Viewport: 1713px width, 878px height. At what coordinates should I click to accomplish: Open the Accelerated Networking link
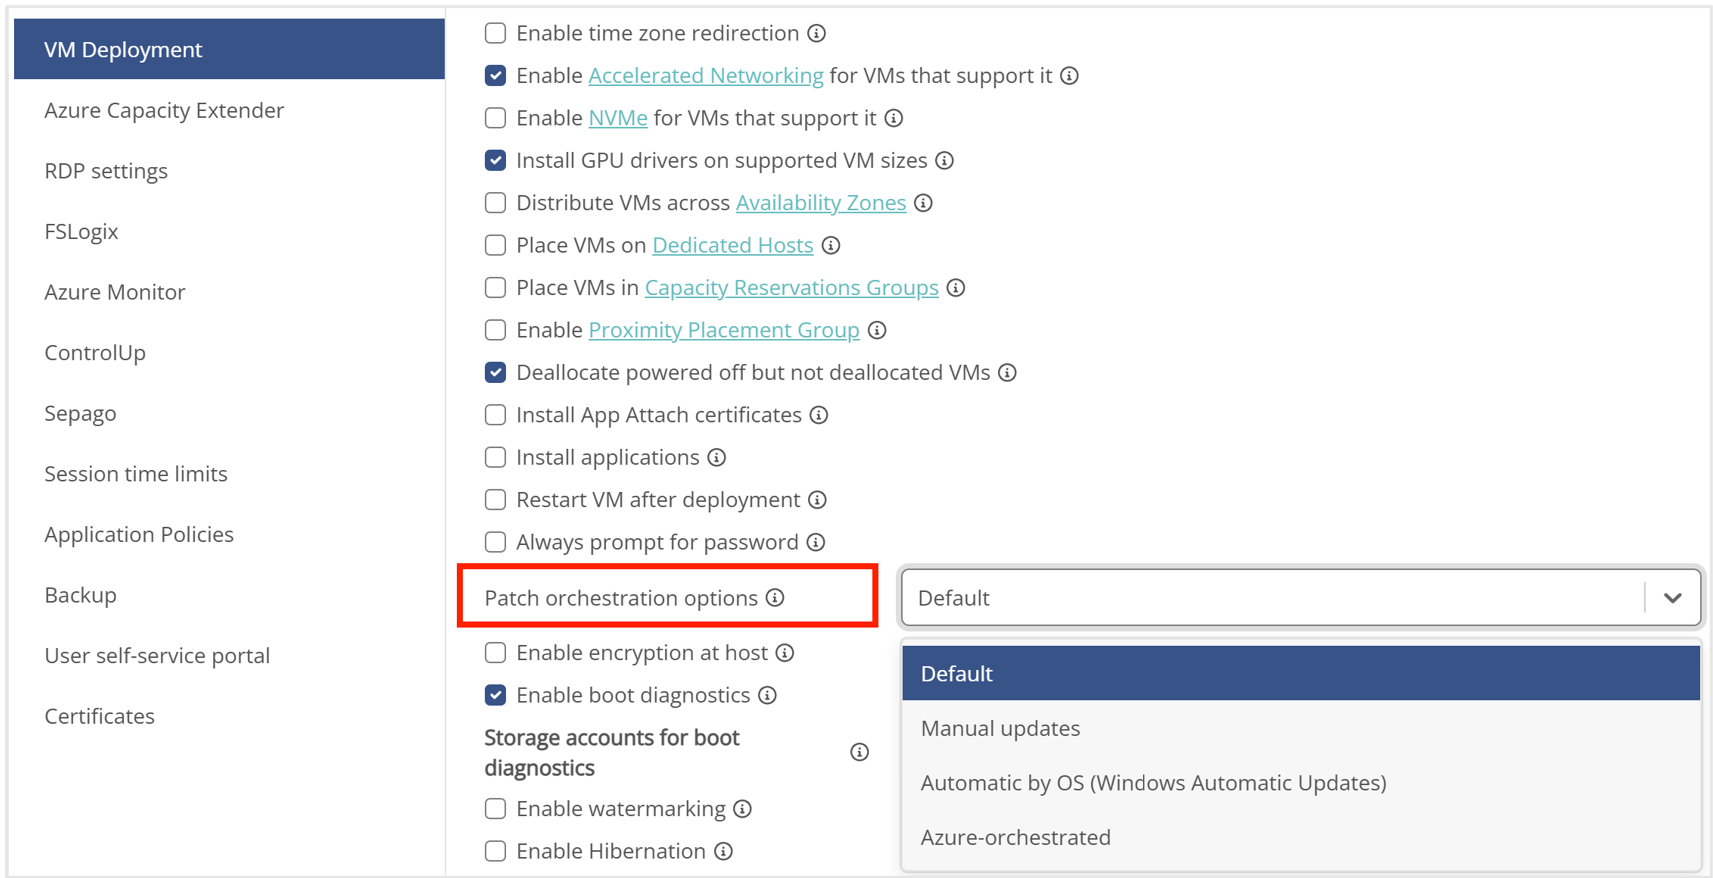[705, 76]
